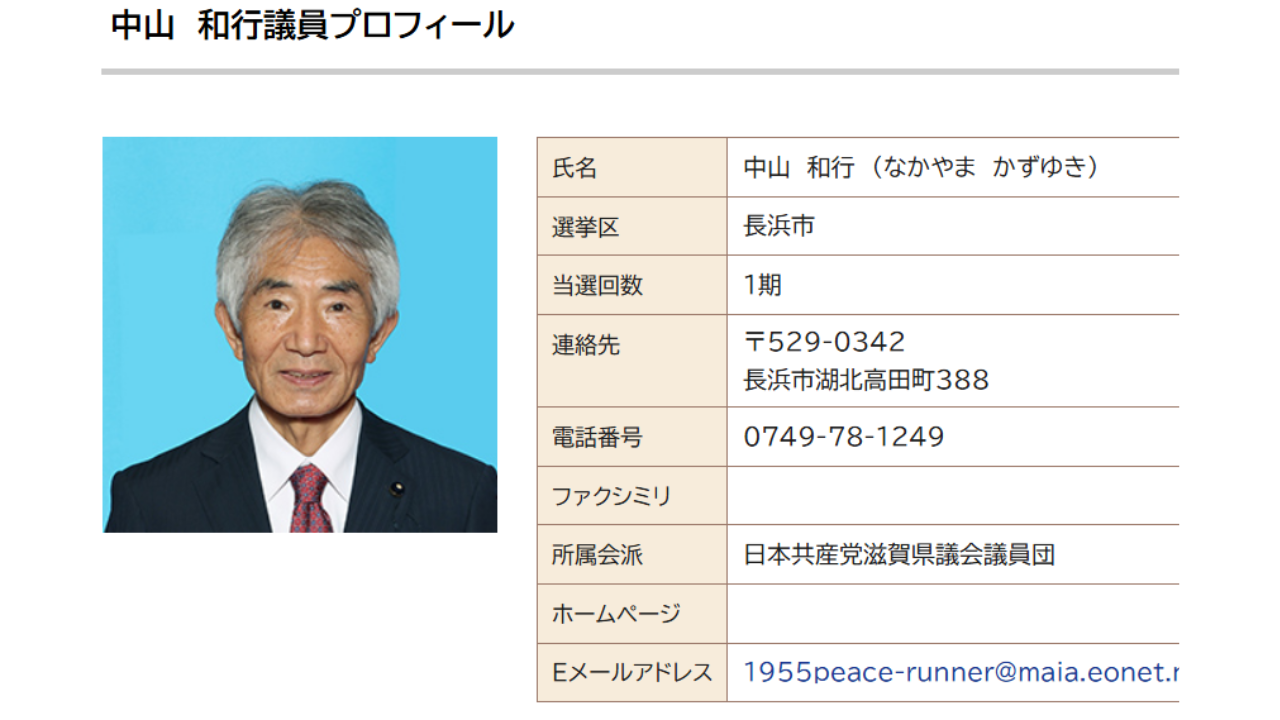Click the gray divider under the heading

tap(640, 70)
